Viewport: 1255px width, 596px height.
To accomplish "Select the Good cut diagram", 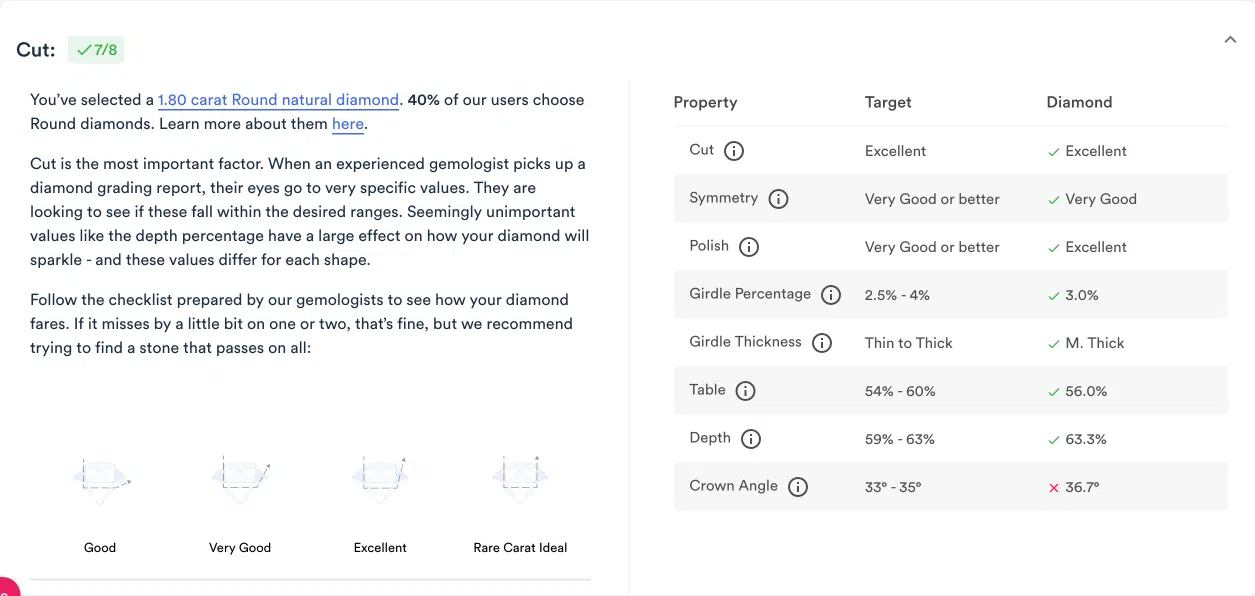I will tap(100, 478).
